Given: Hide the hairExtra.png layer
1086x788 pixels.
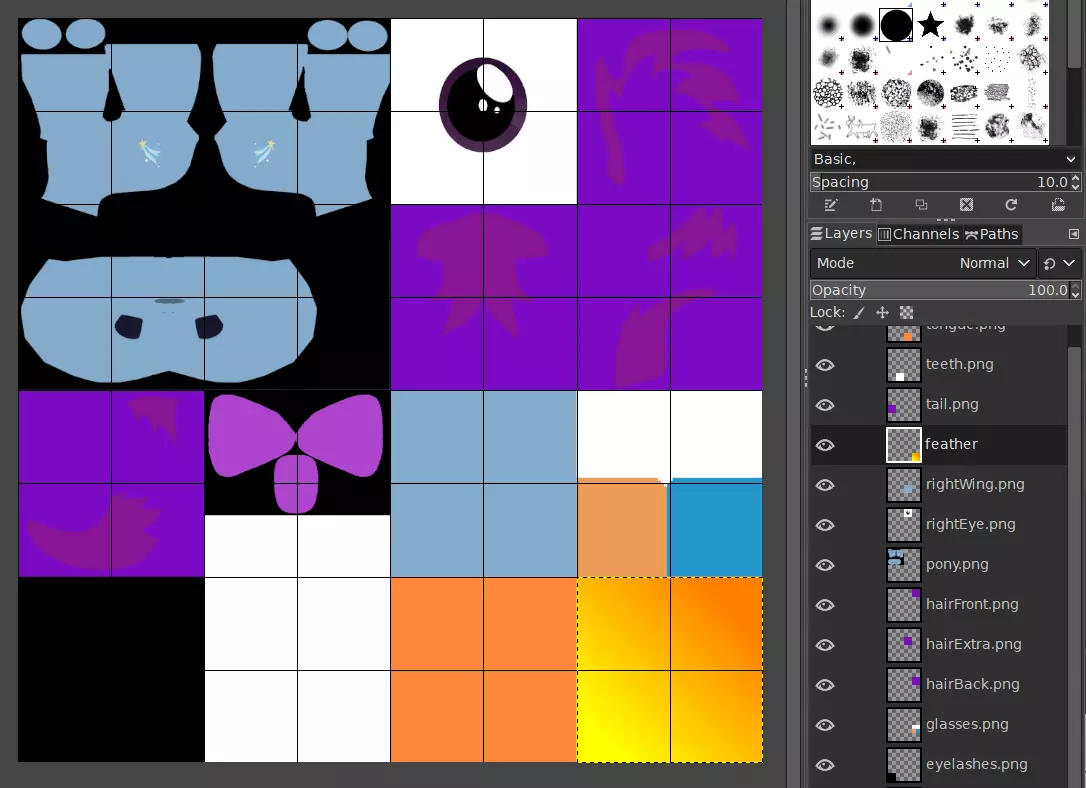Looking at the screenshot, I should click(x=825, y=645).
